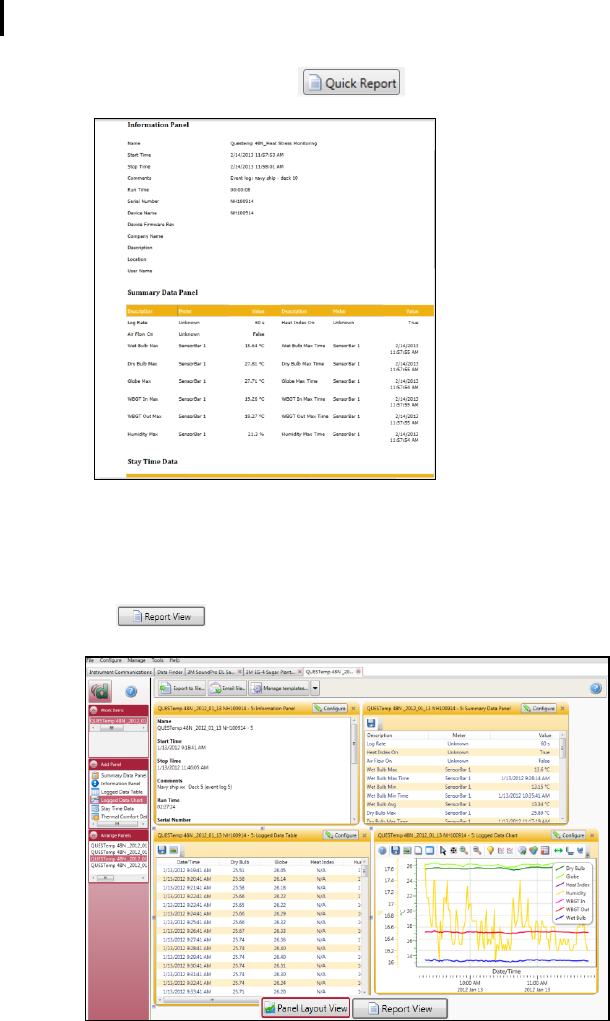Viewport: 610px width, 1021px height.
Task: Open Manage templates button
Action: (x=279, y=688)
